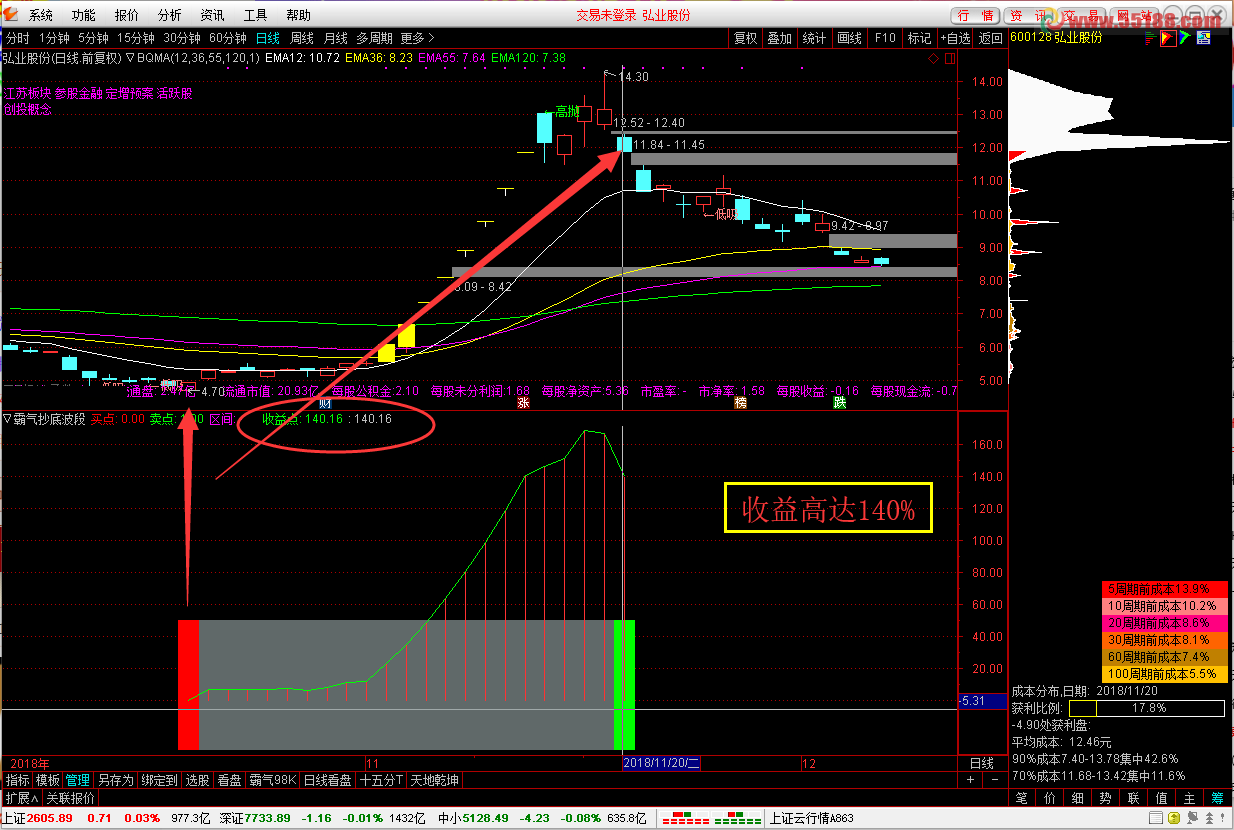Viewport: 1234px width, 830px height.
Task: Switch to the 周线 weekly period tab
Action: (301, 38)
